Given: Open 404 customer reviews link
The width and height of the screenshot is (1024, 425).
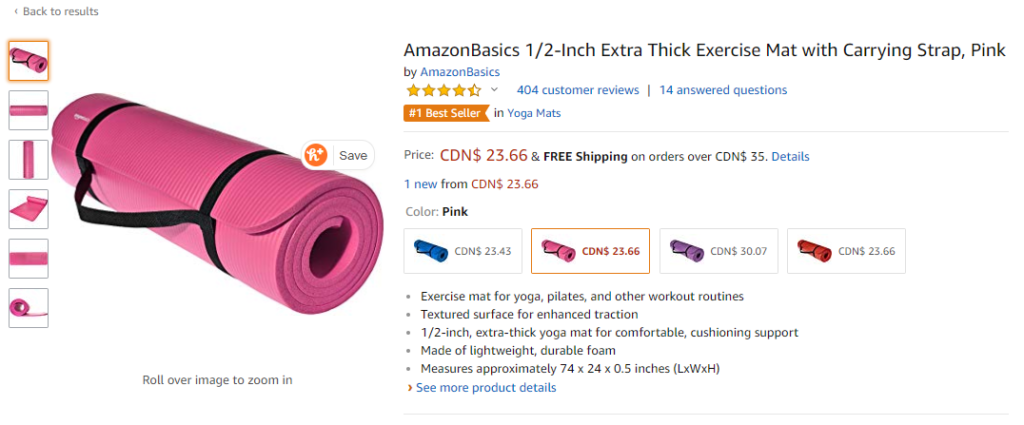Looking at the screenshot, I should point(578,90).
